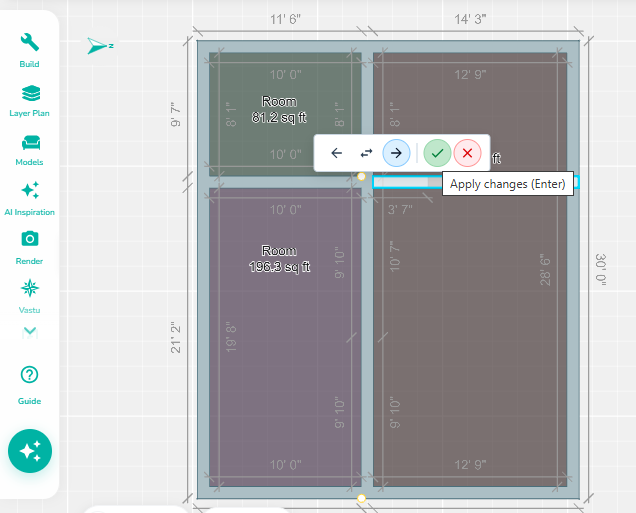Viewport: 636px width, 513px height.
Task: Select the right arrow direction button
Action: pyautogui.click(x=396, y=153)
